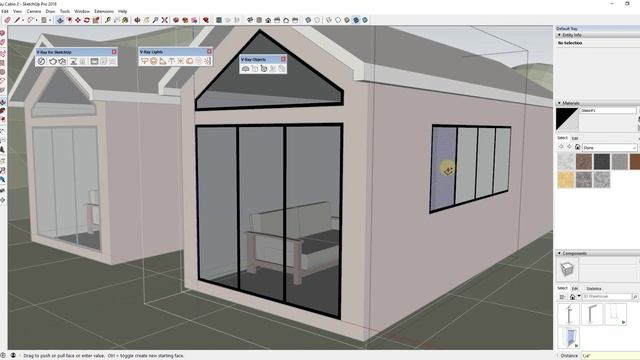Close the V-Ray Lights toolbar
640x360 pixels.
pos(209,51)
